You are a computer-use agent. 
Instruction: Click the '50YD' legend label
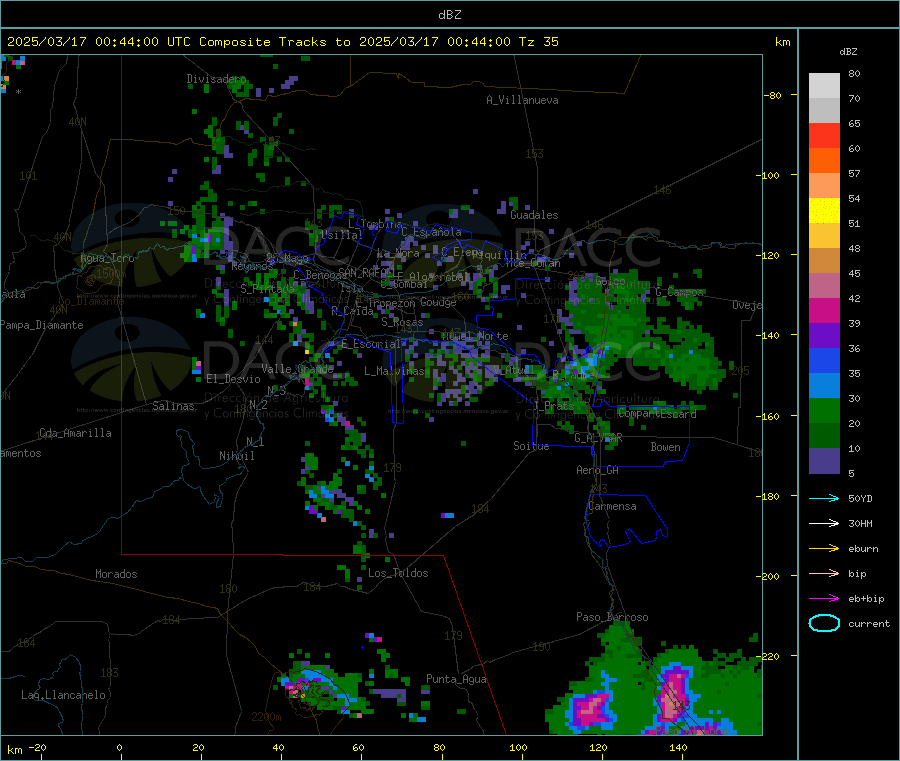[x=860, y=498]
